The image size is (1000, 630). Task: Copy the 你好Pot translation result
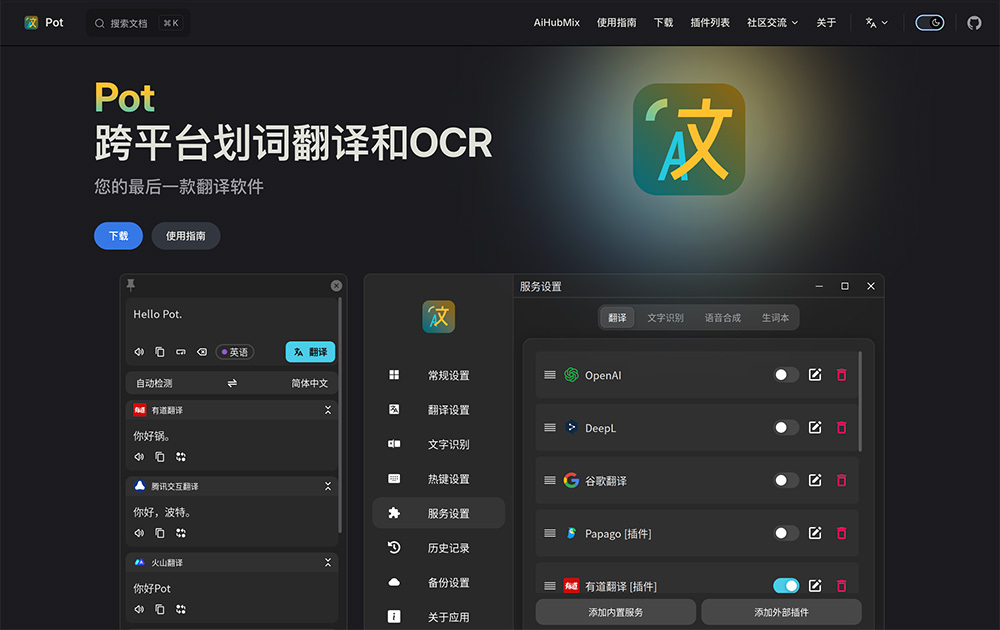point(160,610)
